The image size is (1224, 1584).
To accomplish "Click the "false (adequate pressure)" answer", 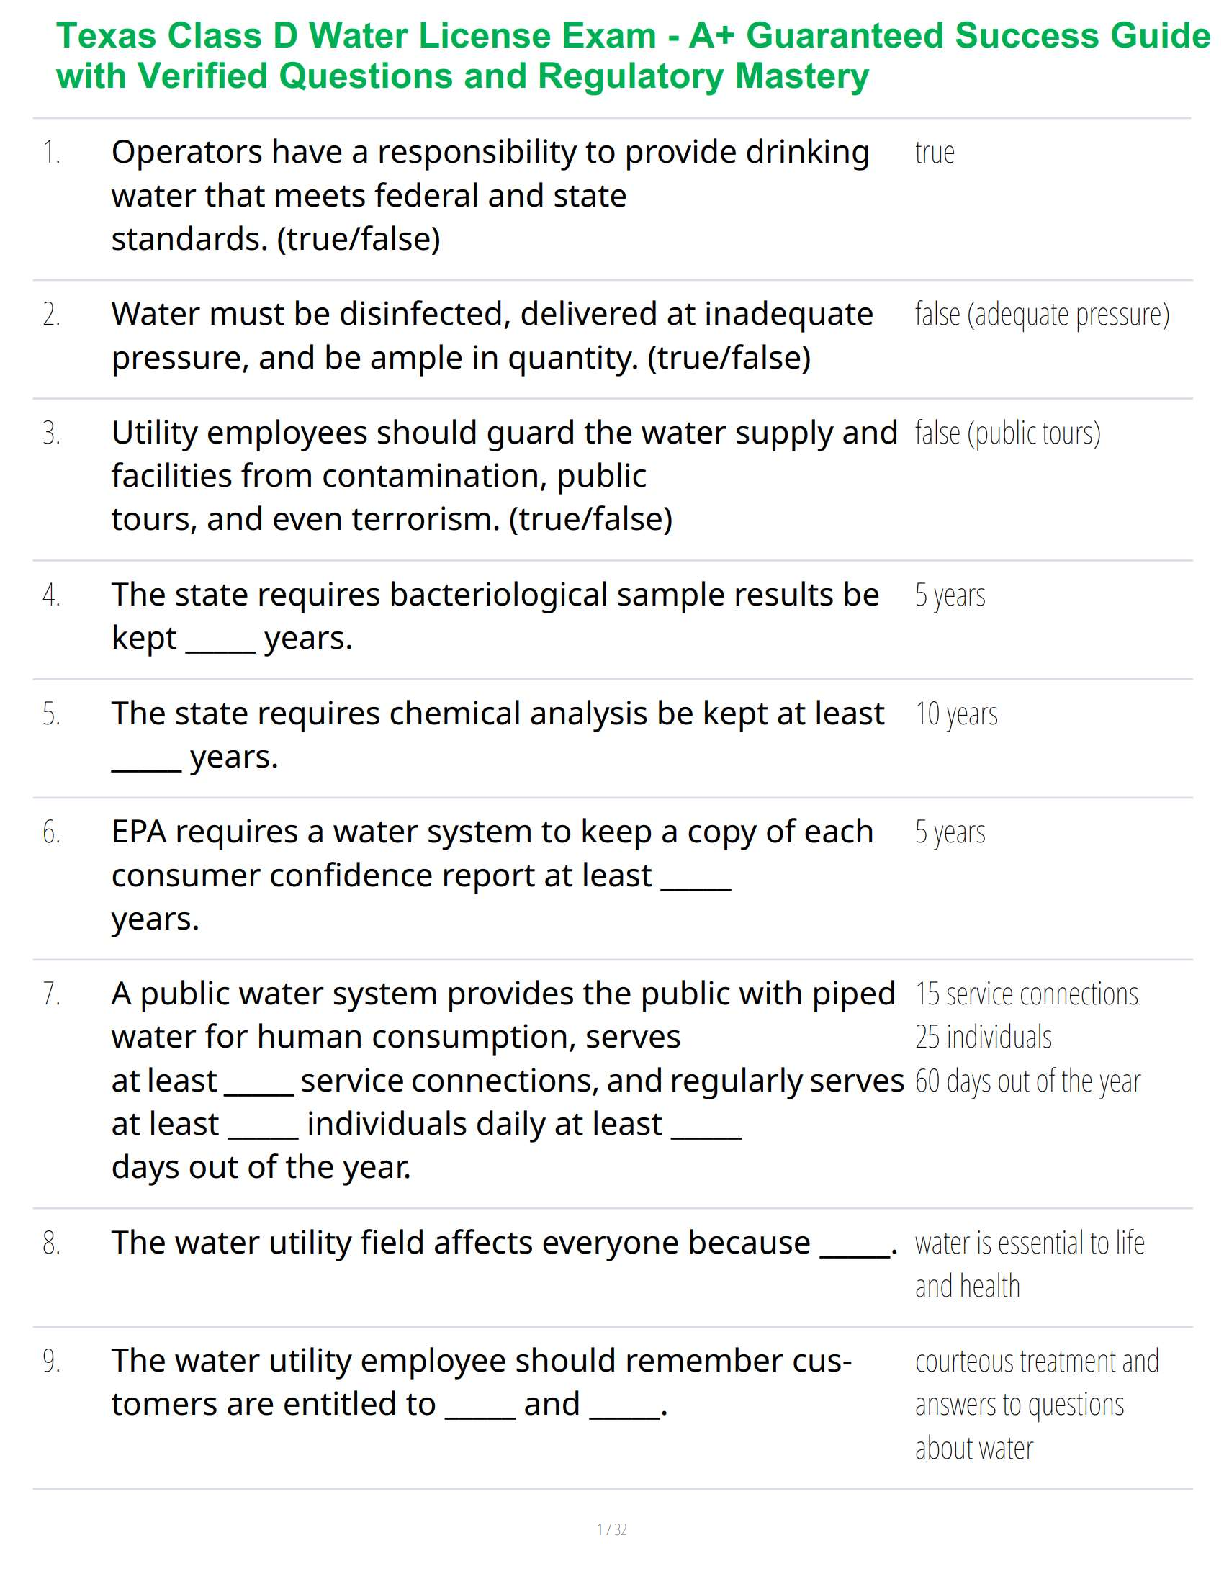I will pyautogui.click(x=1041, y=315).
